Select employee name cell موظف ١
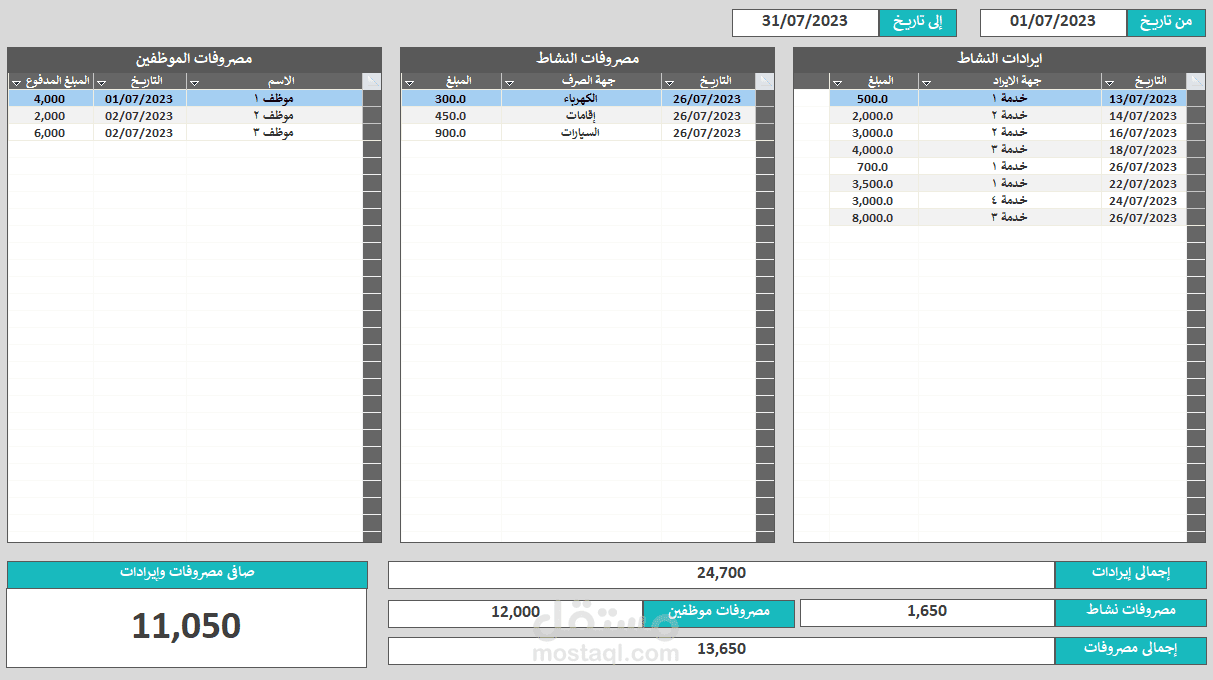Image resolution: width=1213 pixels, height=680 pixels. pos(274,99)
